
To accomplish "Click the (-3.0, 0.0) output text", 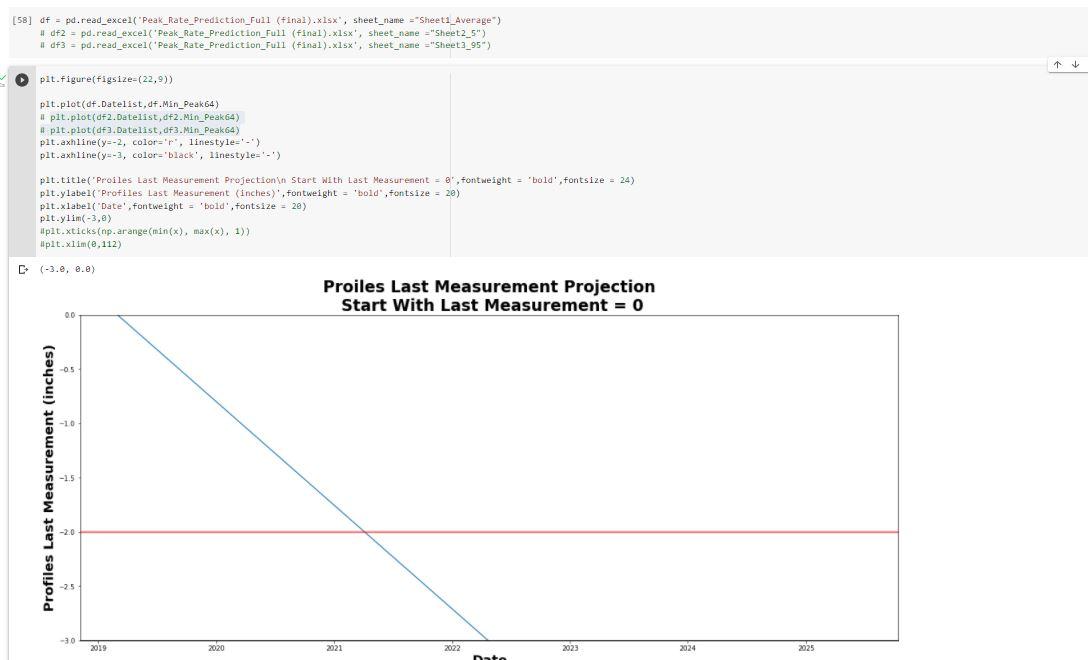I will coord(67,269).
